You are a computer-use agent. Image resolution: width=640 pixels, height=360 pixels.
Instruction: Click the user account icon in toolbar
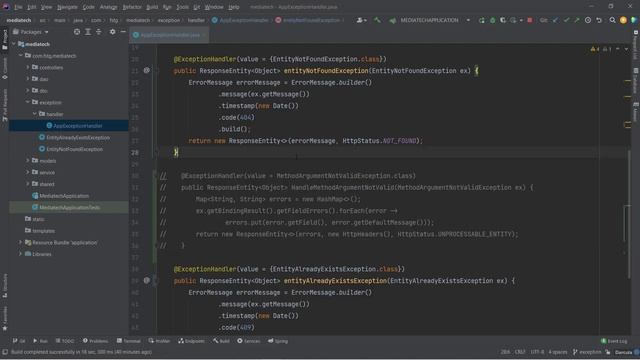(361, 20)
